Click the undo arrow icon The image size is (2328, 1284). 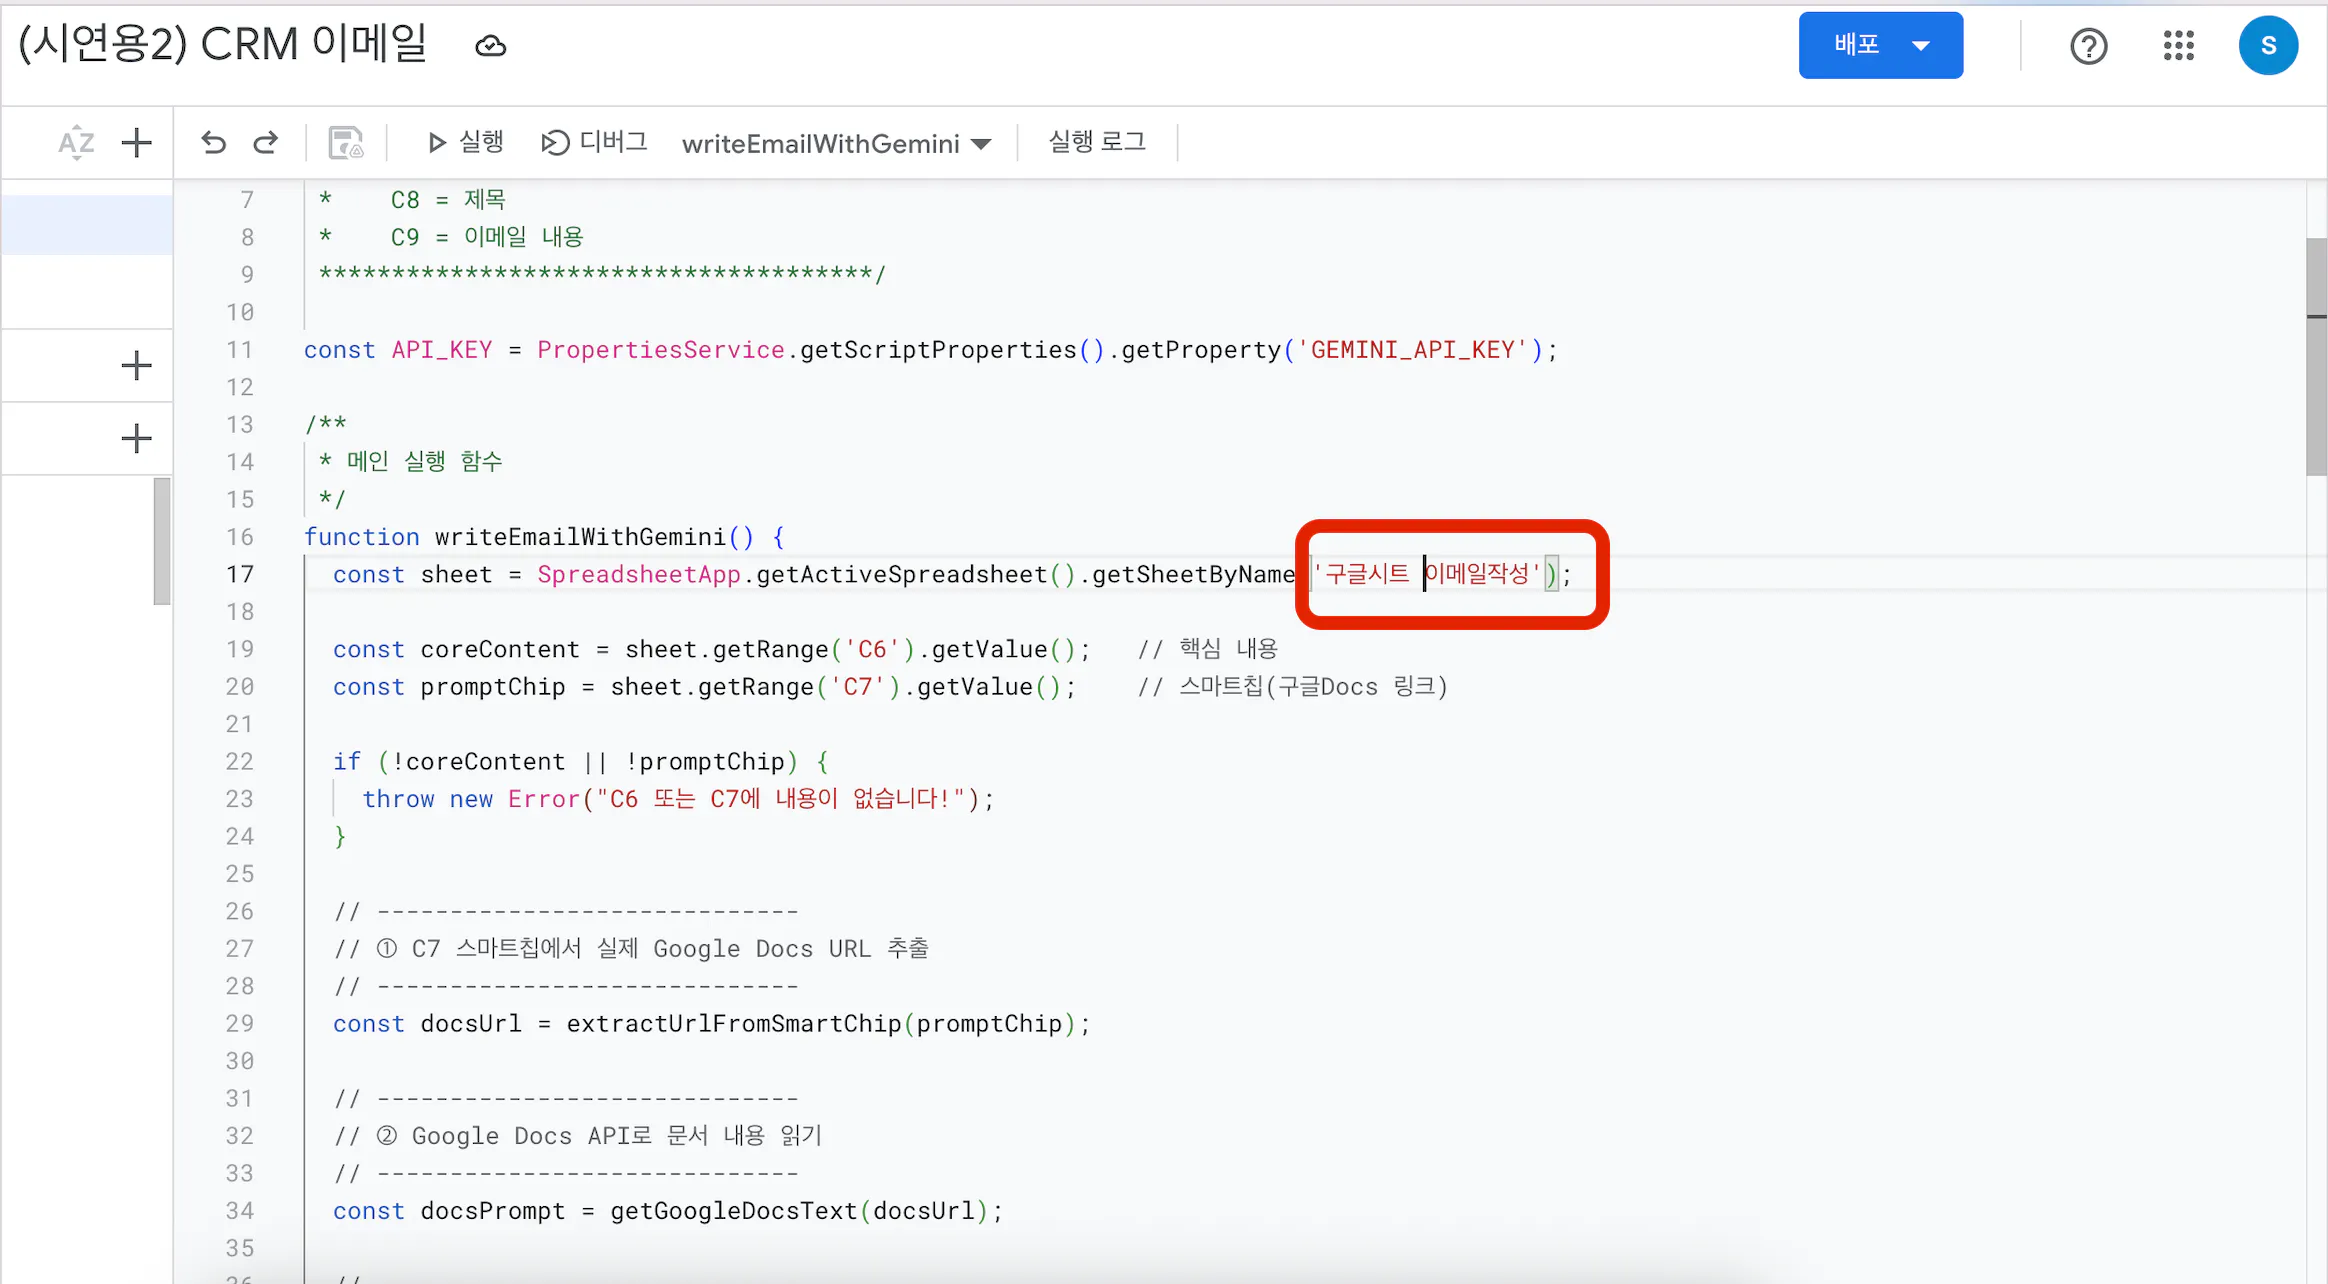(x=213, y=143)
